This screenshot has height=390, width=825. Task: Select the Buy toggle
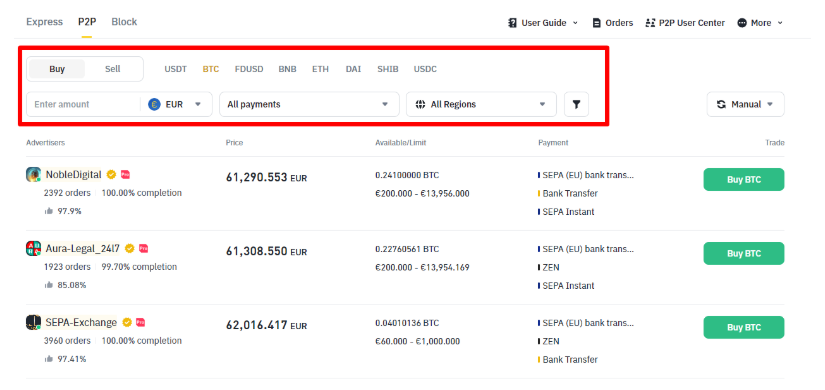(57, 69)
